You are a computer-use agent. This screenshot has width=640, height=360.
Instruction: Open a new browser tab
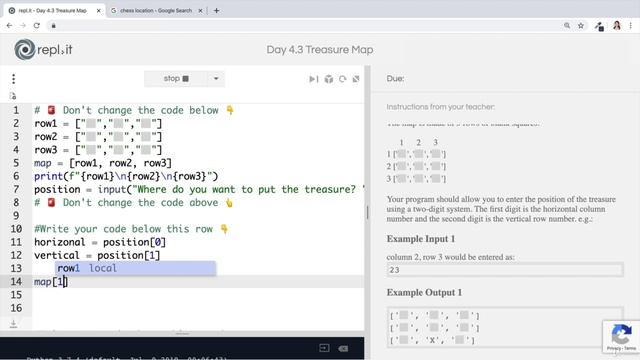216,11
